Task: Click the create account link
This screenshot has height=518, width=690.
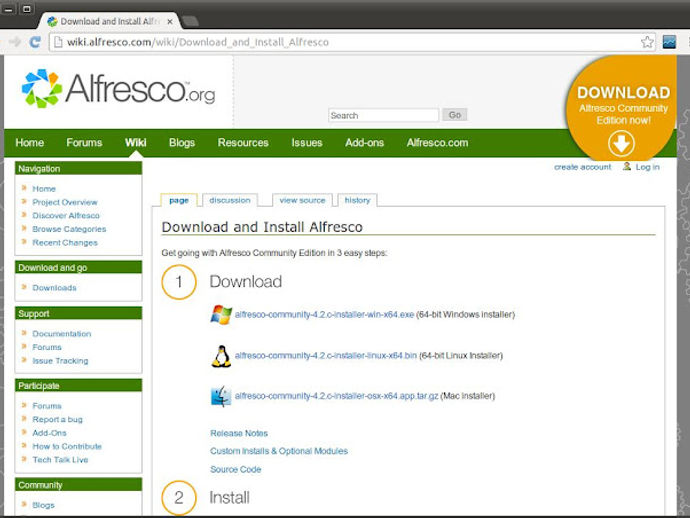Action: pos(583,167)
